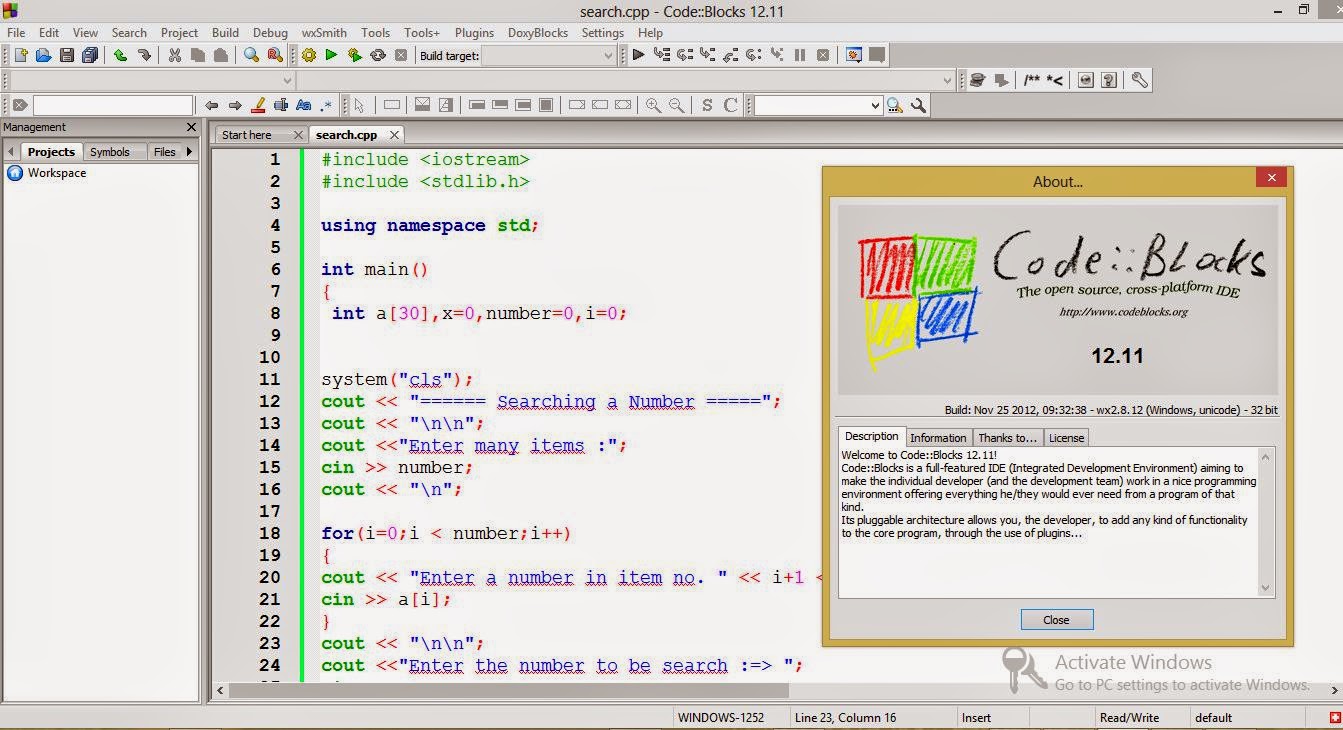Open the wxSmith menu
Viewport: 1343px width, 730px height.
coord(324,33)
